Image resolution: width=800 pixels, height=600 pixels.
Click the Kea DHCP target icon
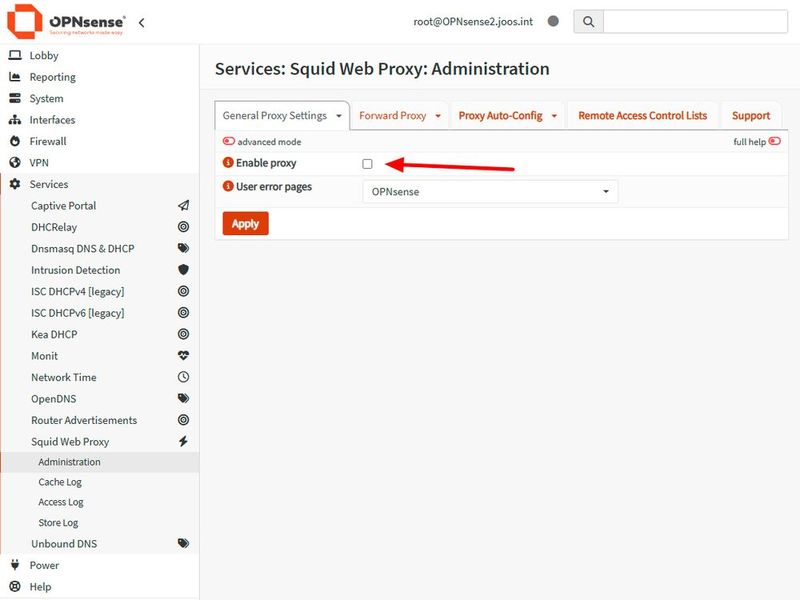[183, 334]
